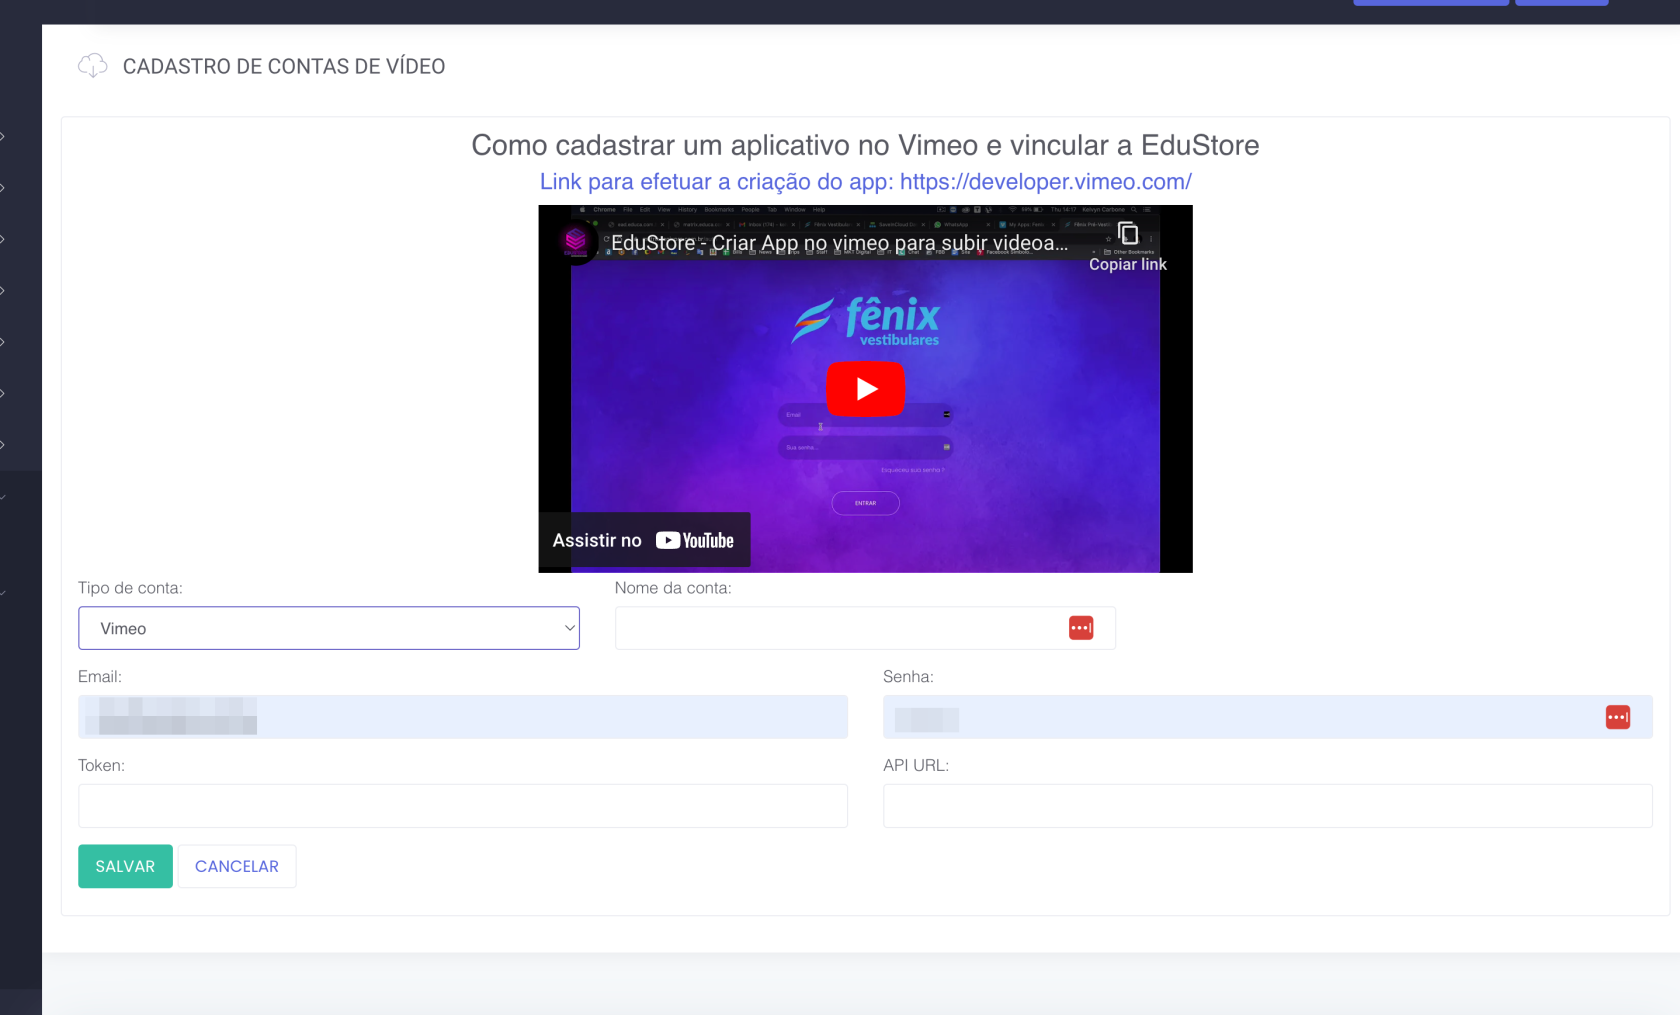Click the channel avatar in video header
The height and width of the screenshot is (1015, 1680).
(x=575, y=242)
